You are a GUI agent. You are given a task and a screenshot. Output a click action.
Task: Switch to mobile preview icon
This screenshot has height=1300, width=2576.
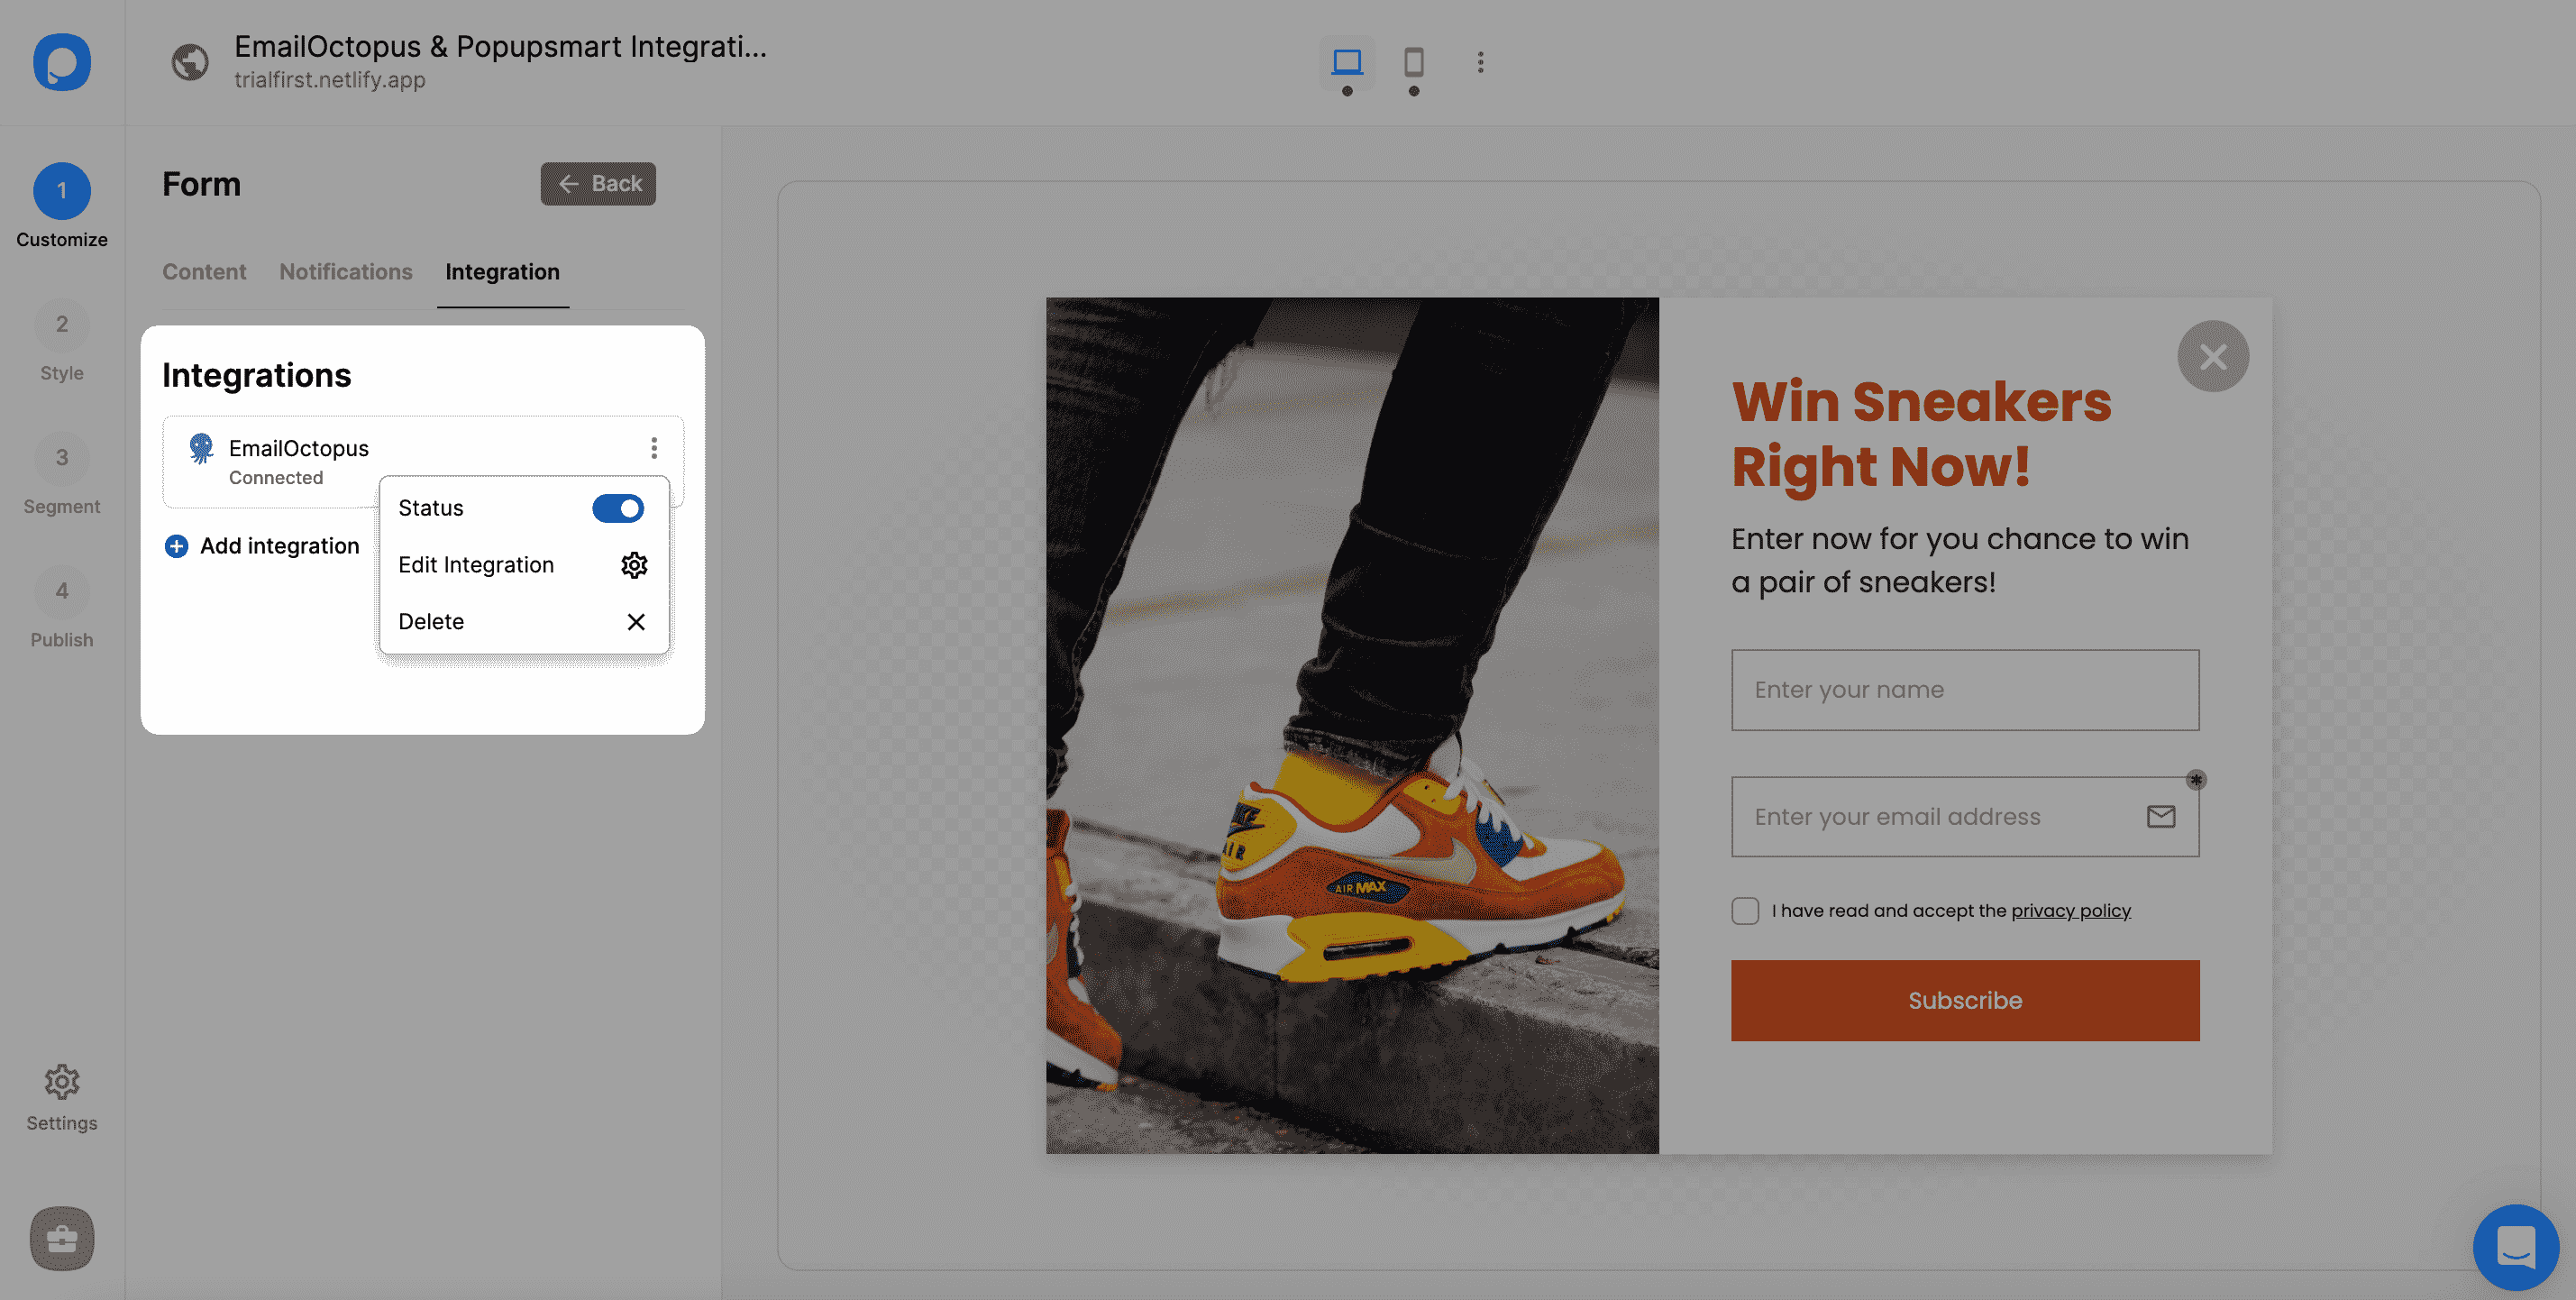coord(1413,62)
